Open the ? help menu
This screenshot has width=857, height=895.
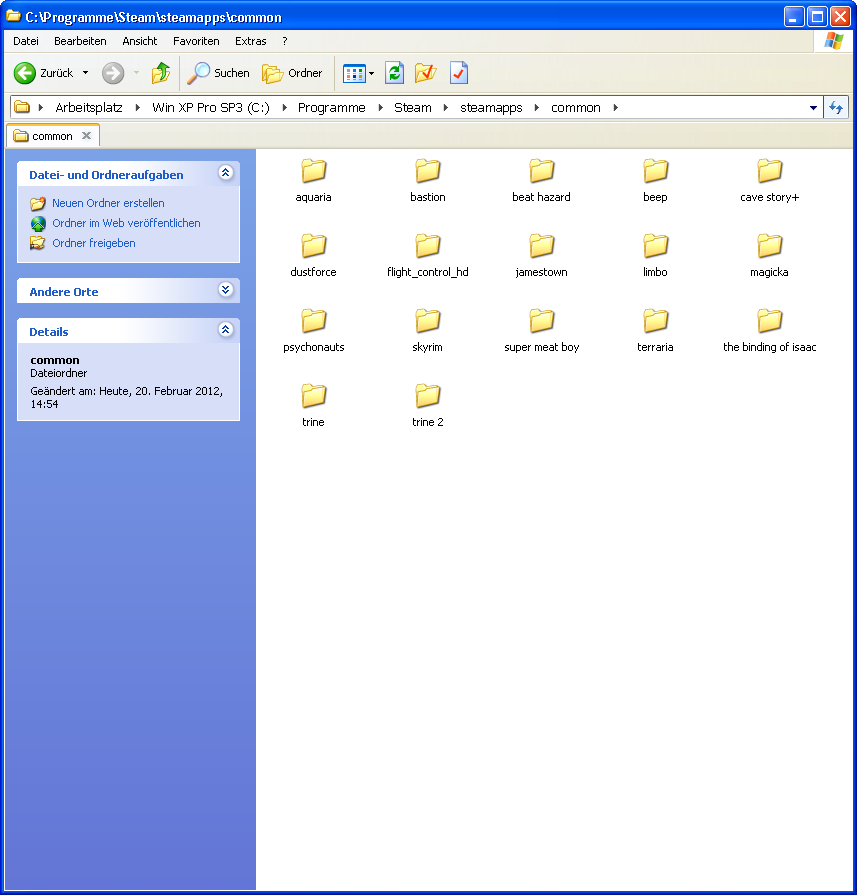(x=284, y=41)
